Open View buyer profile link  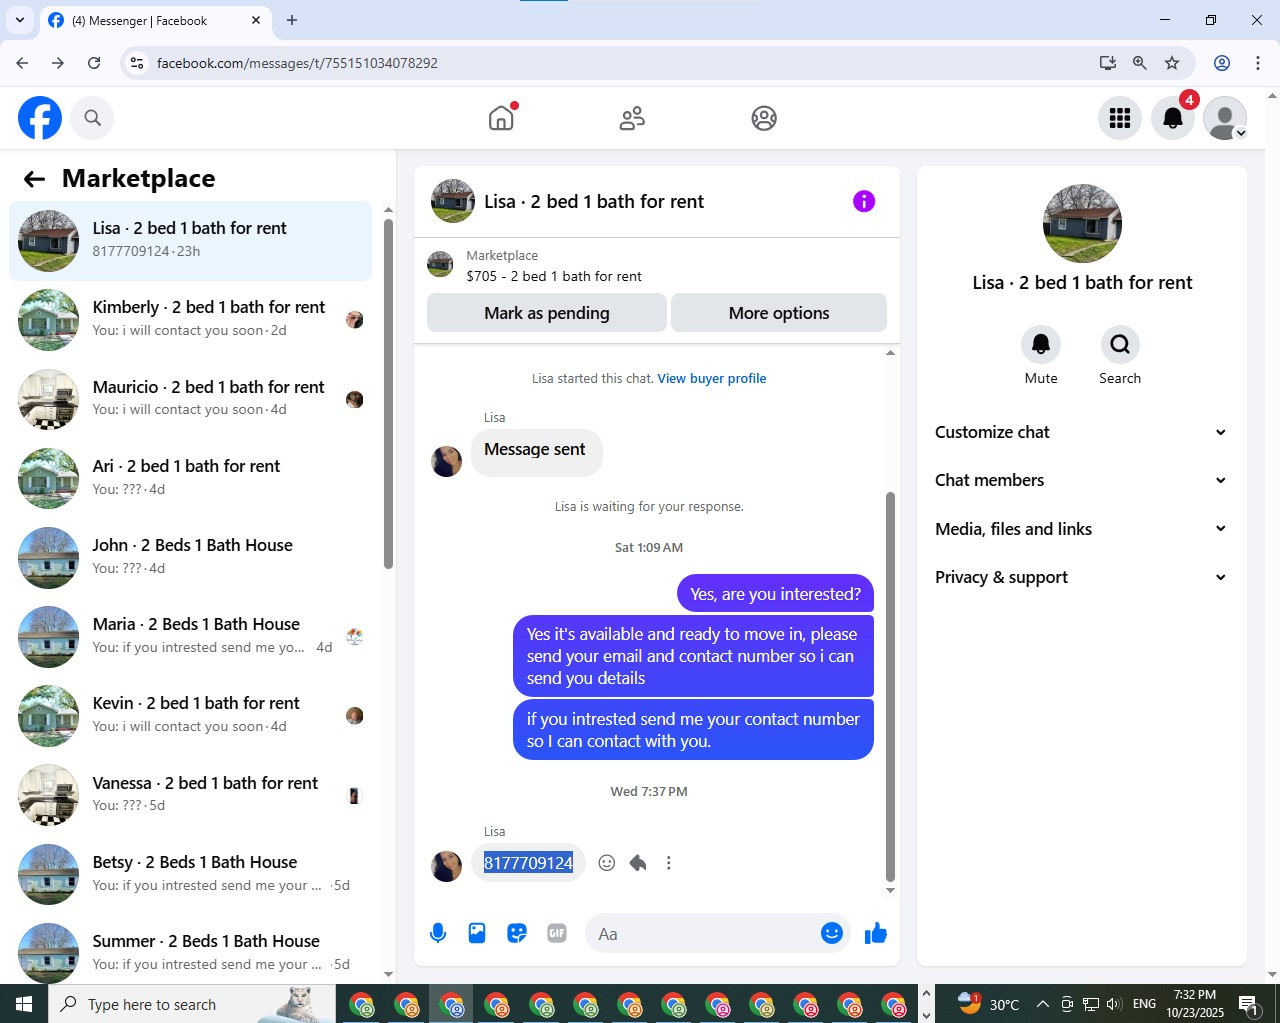point(712,379)
